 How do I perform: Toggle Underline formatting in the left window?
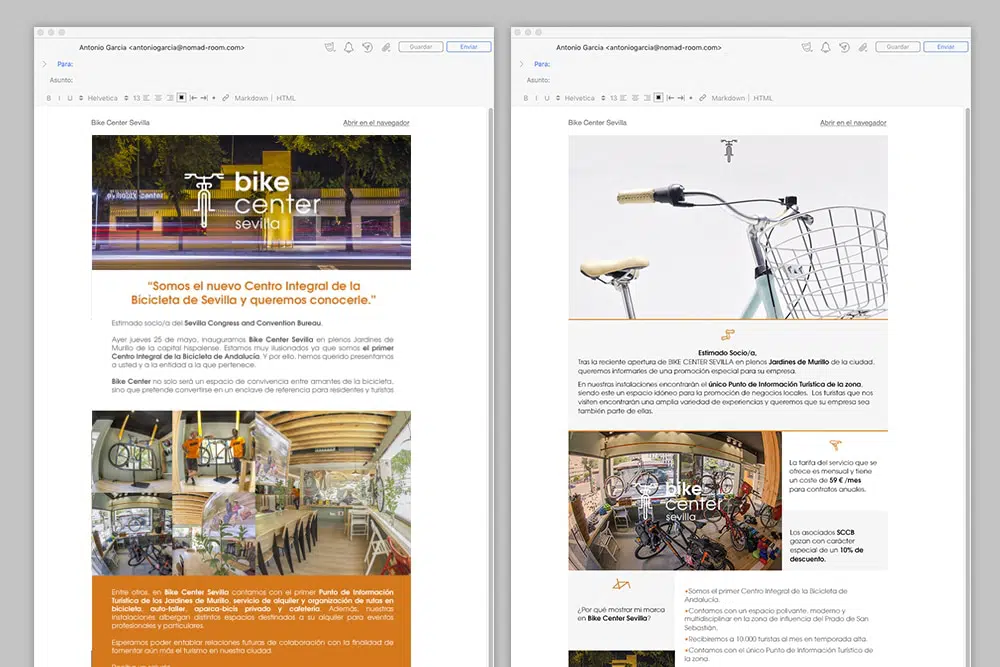tap(70, 98)
